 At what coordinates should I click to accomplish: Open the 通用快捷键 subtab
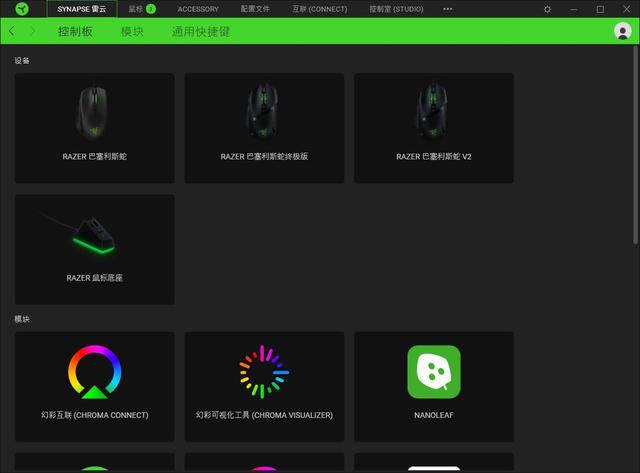(200, 31)
